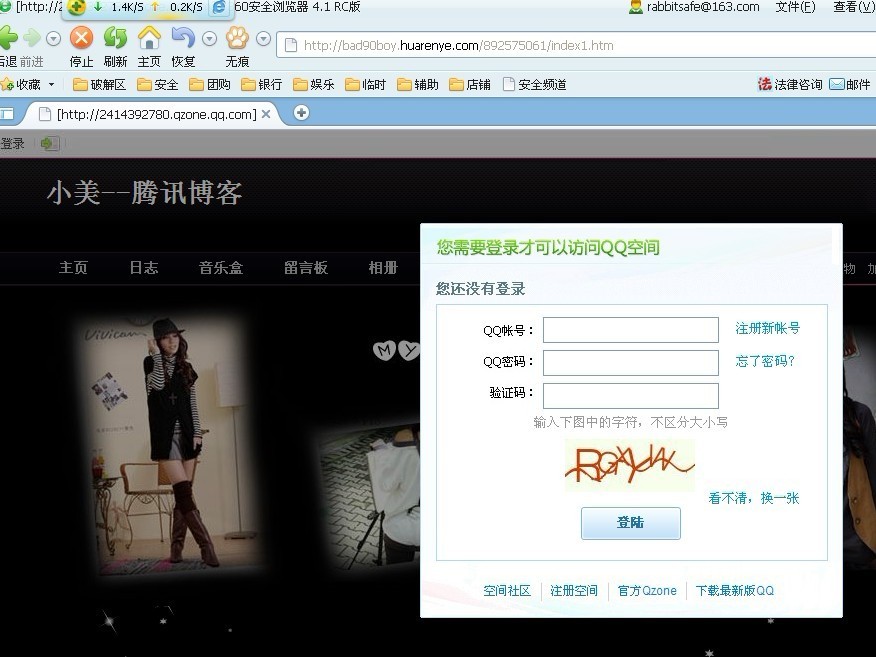876x657 pixels.
Task: Open the 辅助 bookmark folder
Action: pyautogui.click(x=417, y=84)
